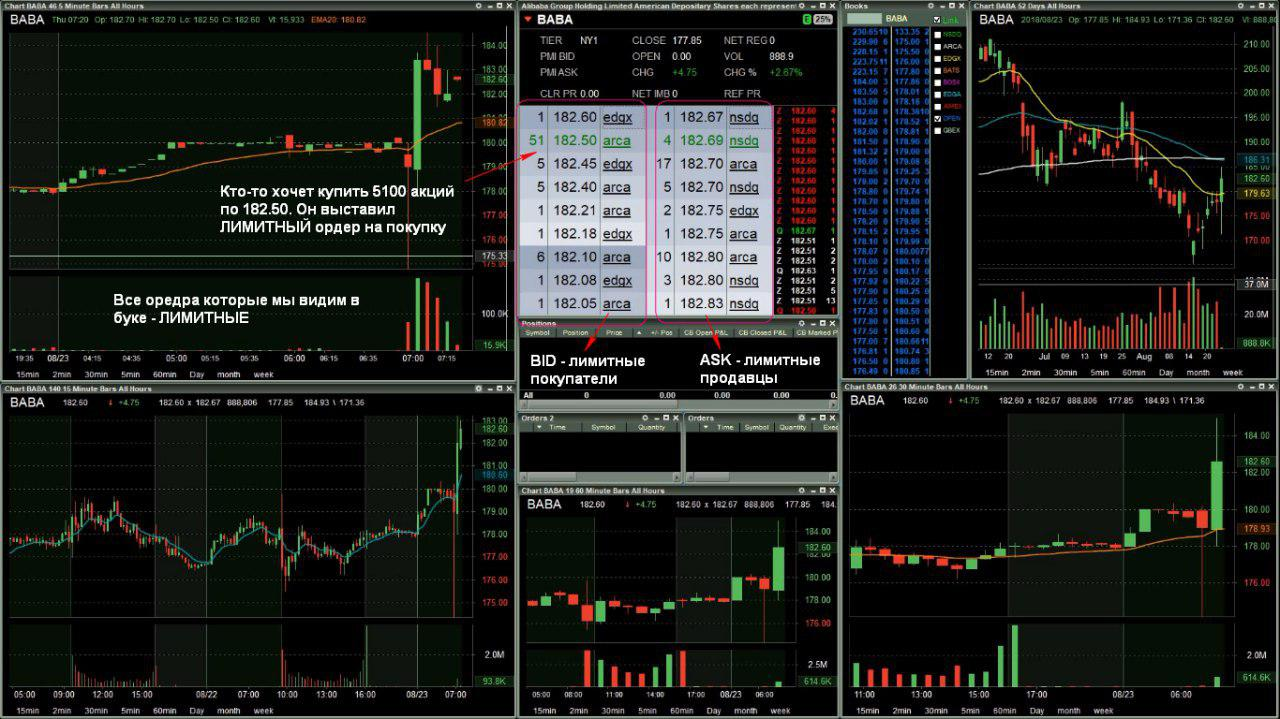Enable the ARCA checkbox in Books
The image size is (1280, 719).
click(x=936, y=46)
